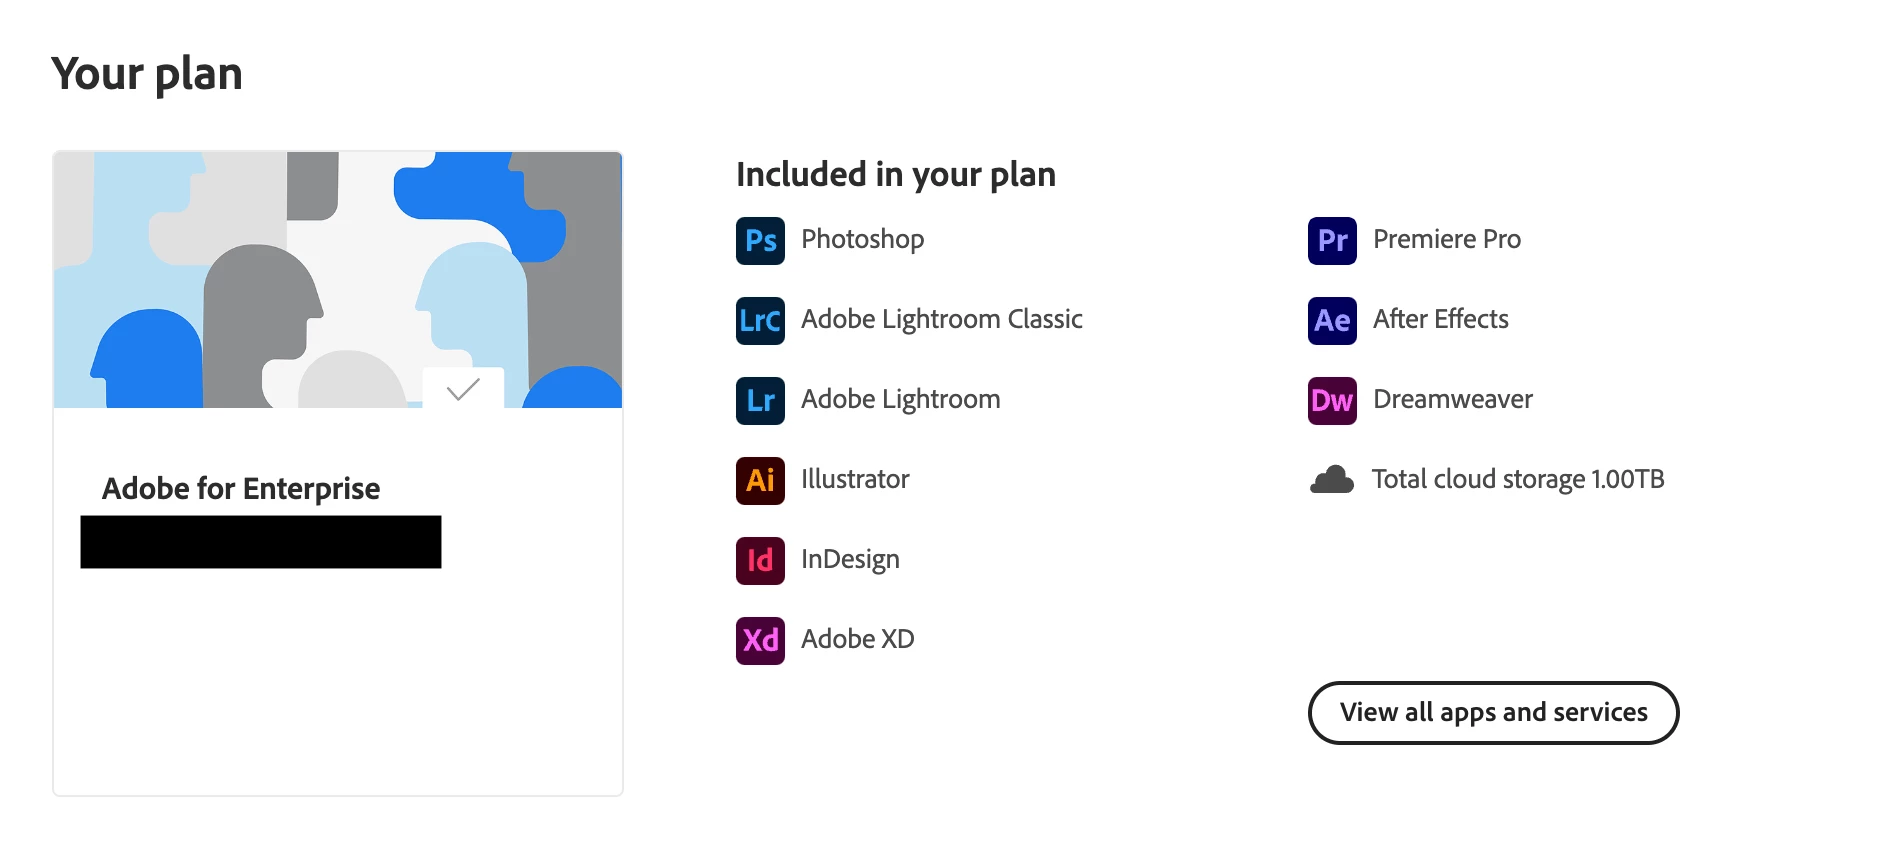
Task: Click the Premiere Pro label
Action: click(1446, 239)
